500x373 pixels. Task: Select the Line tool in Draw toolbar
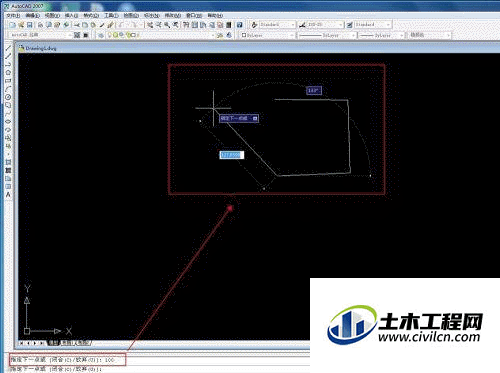pyautogui.click(x=8, y=48)
